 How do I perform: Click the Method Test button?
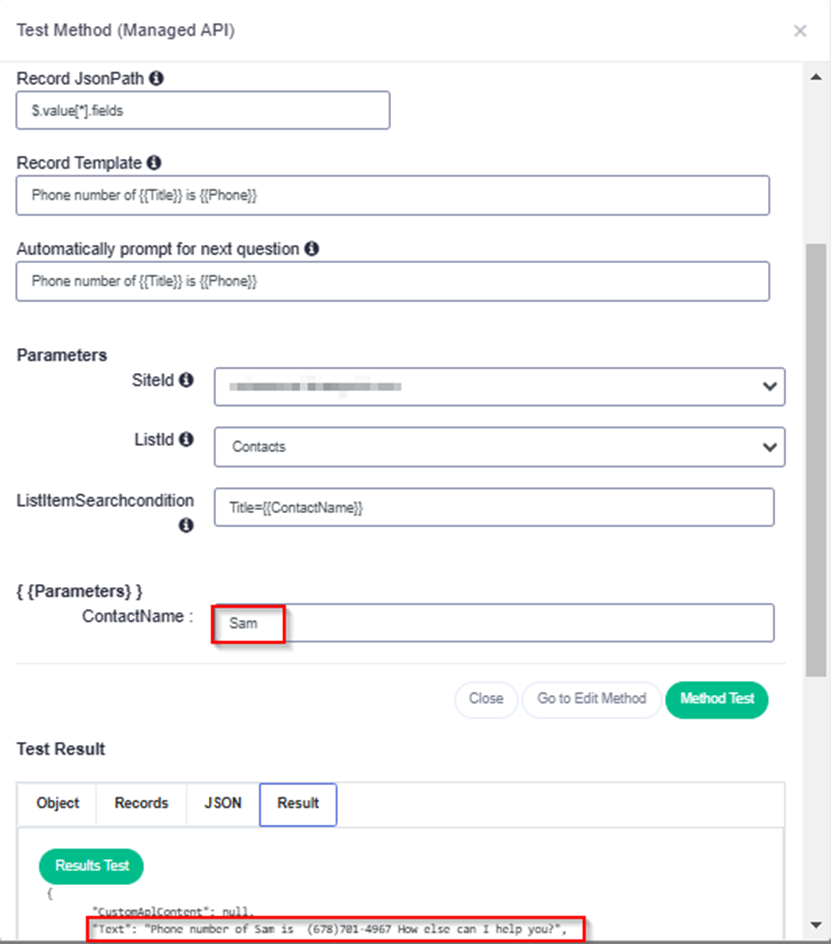coord(717,699)
